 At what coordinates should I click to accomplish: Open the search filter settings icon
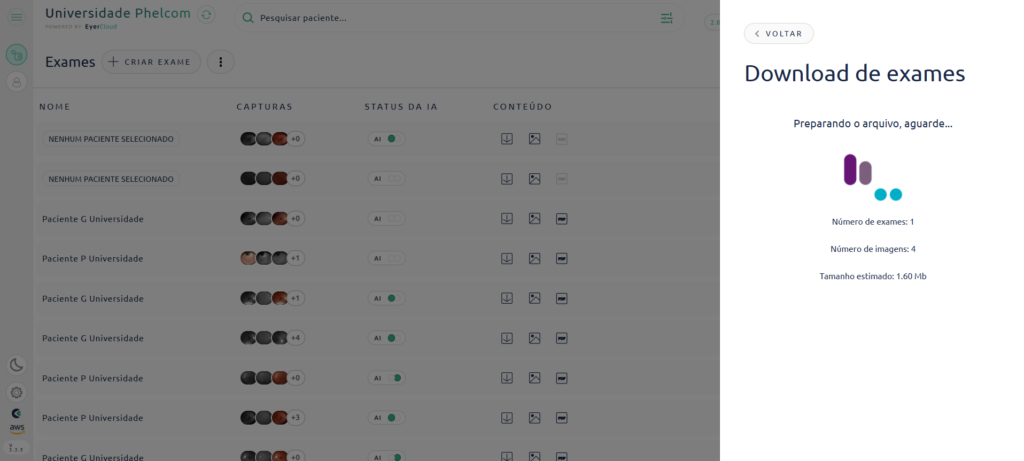pos(666,18)
